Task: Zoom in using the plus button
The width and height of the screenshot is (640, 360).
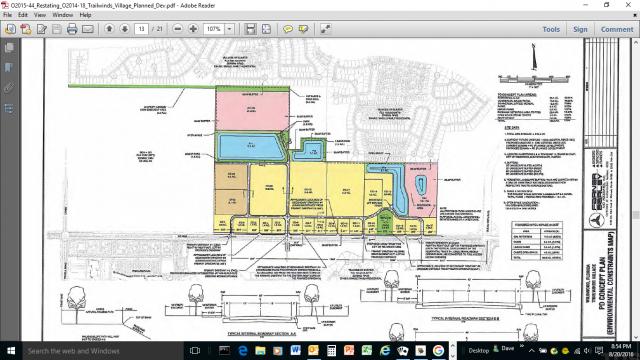Action: 193,29
